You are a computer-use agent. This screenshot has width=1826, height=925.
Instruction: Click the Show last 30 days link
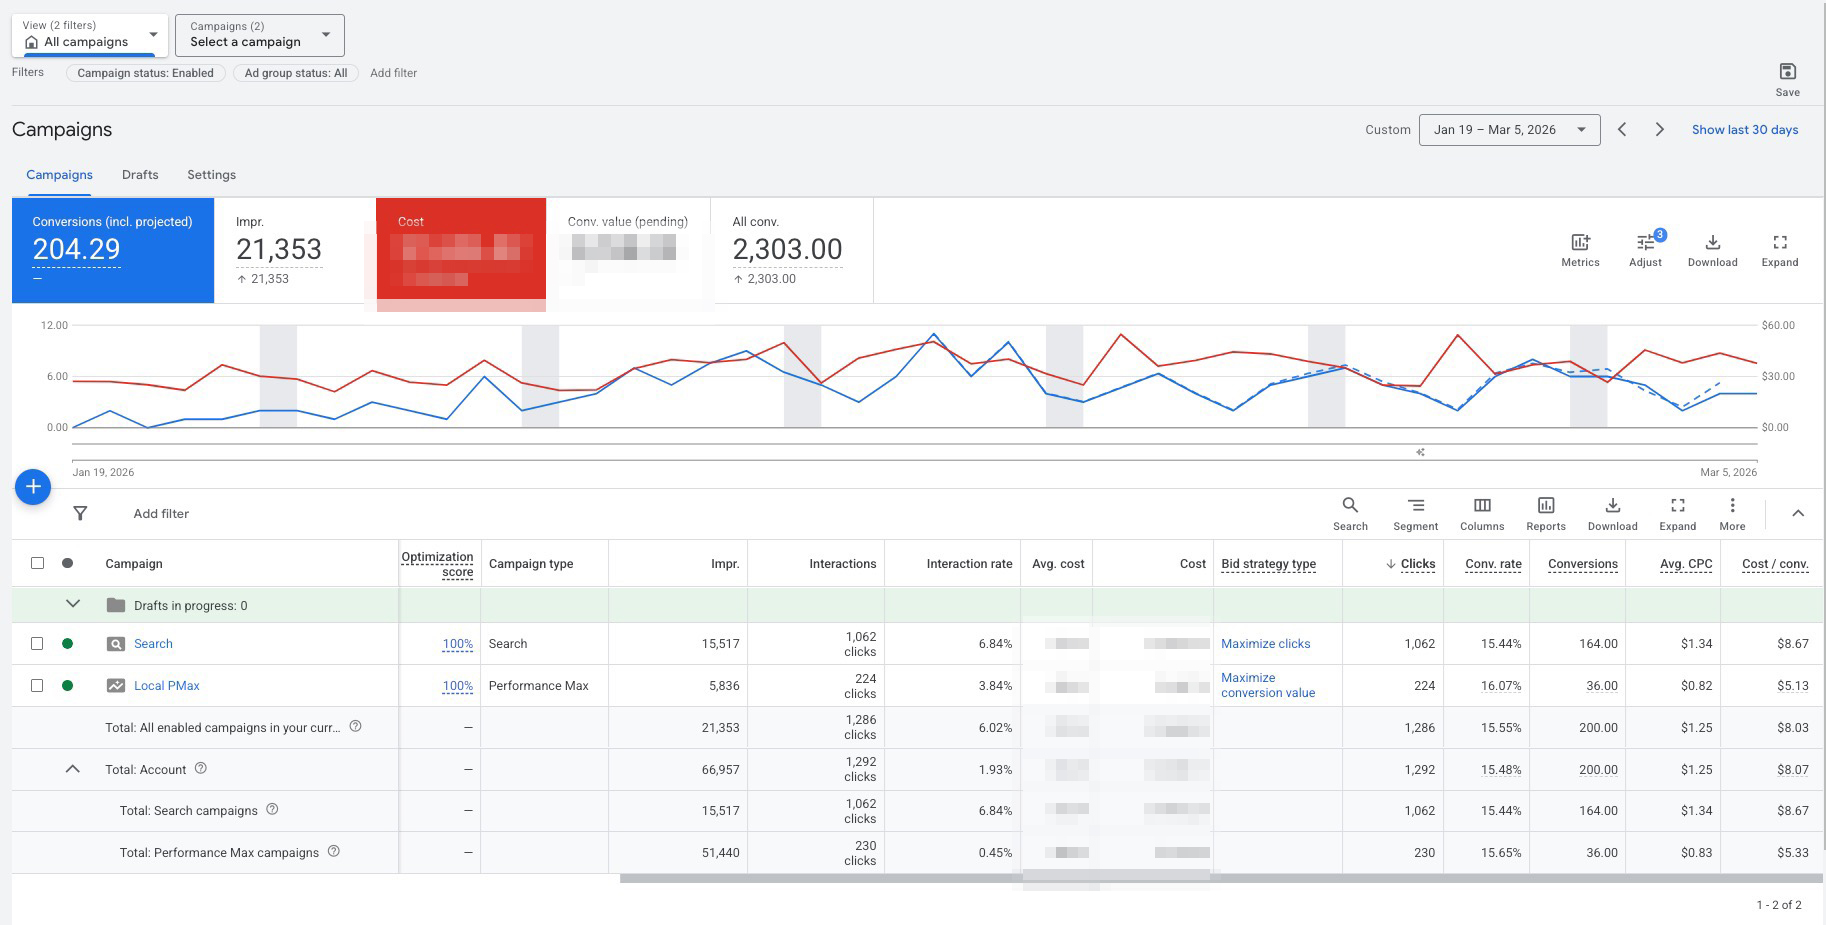point(1744,129)
